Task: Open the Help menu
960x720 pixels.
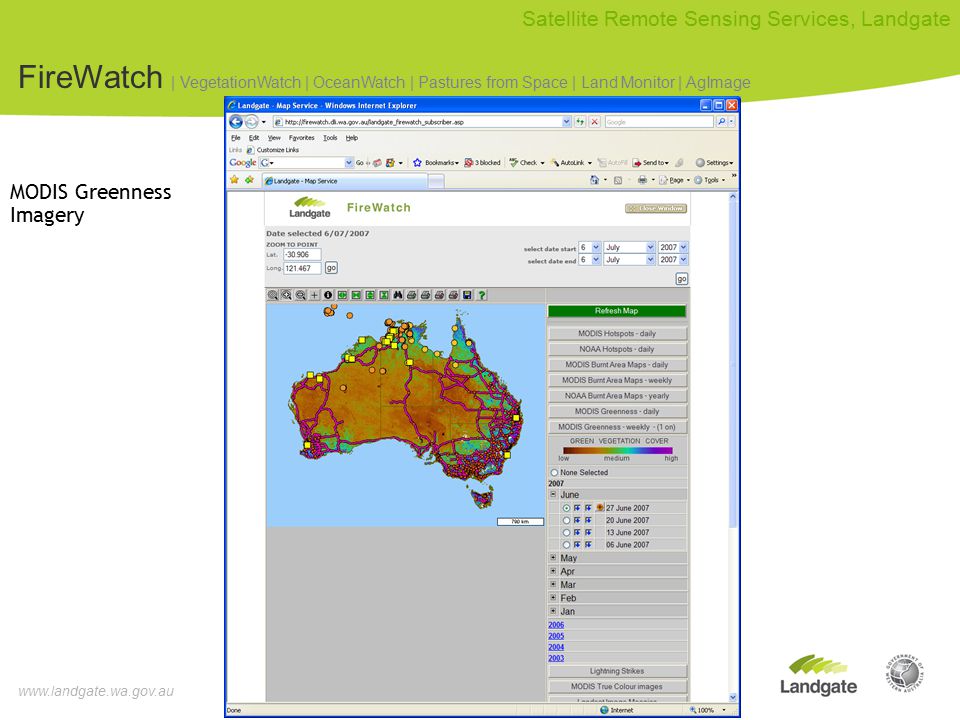Action: pos(351,138)
